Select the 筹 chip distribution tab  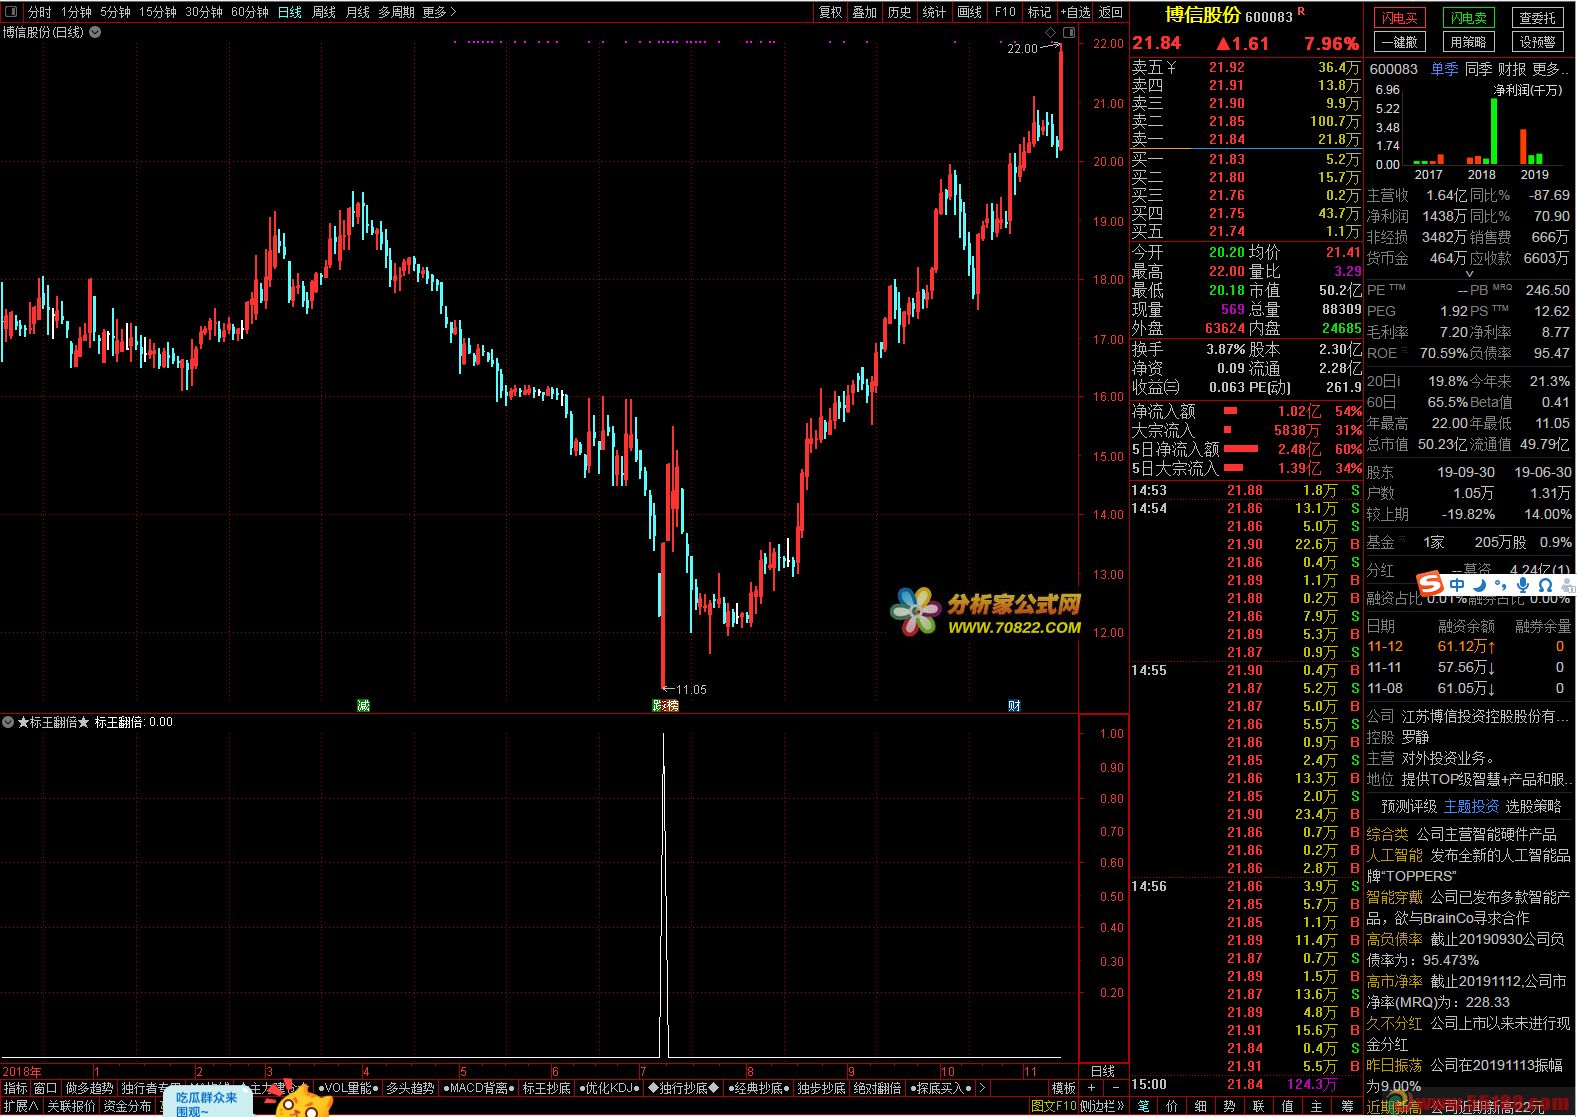point(1348,1107)
